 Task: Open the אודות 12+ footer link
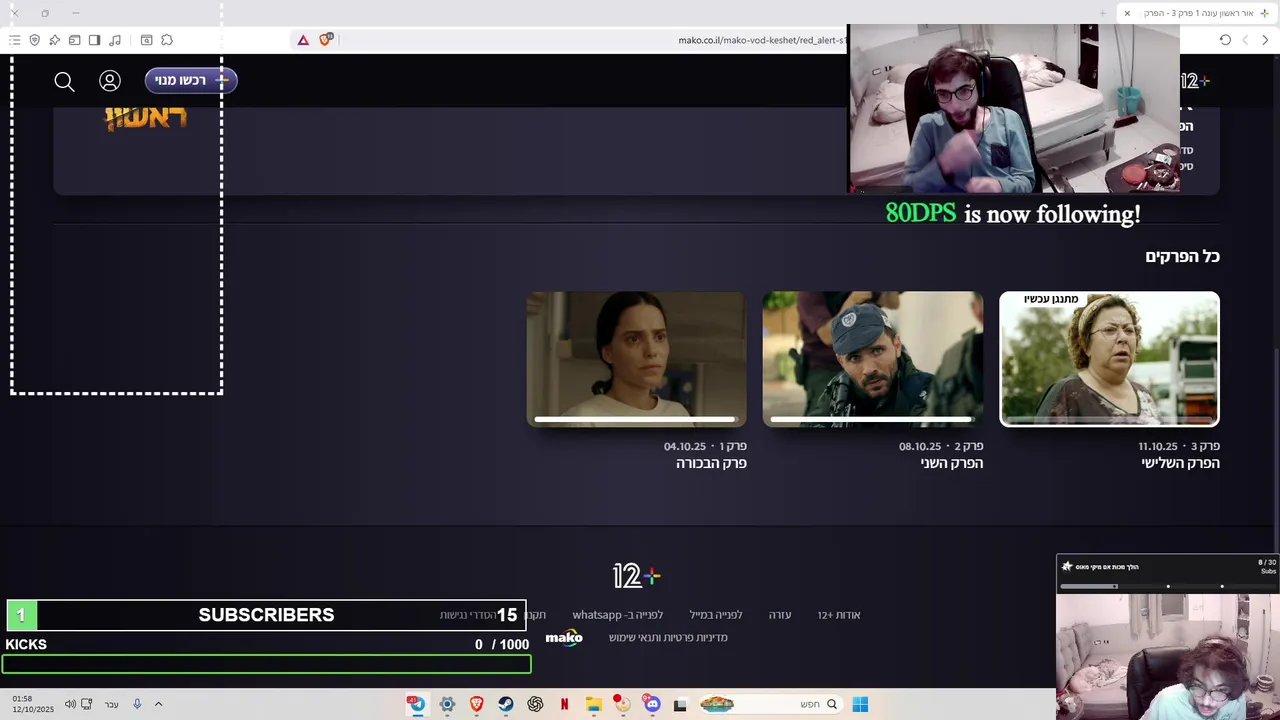(x=839, y=615)
